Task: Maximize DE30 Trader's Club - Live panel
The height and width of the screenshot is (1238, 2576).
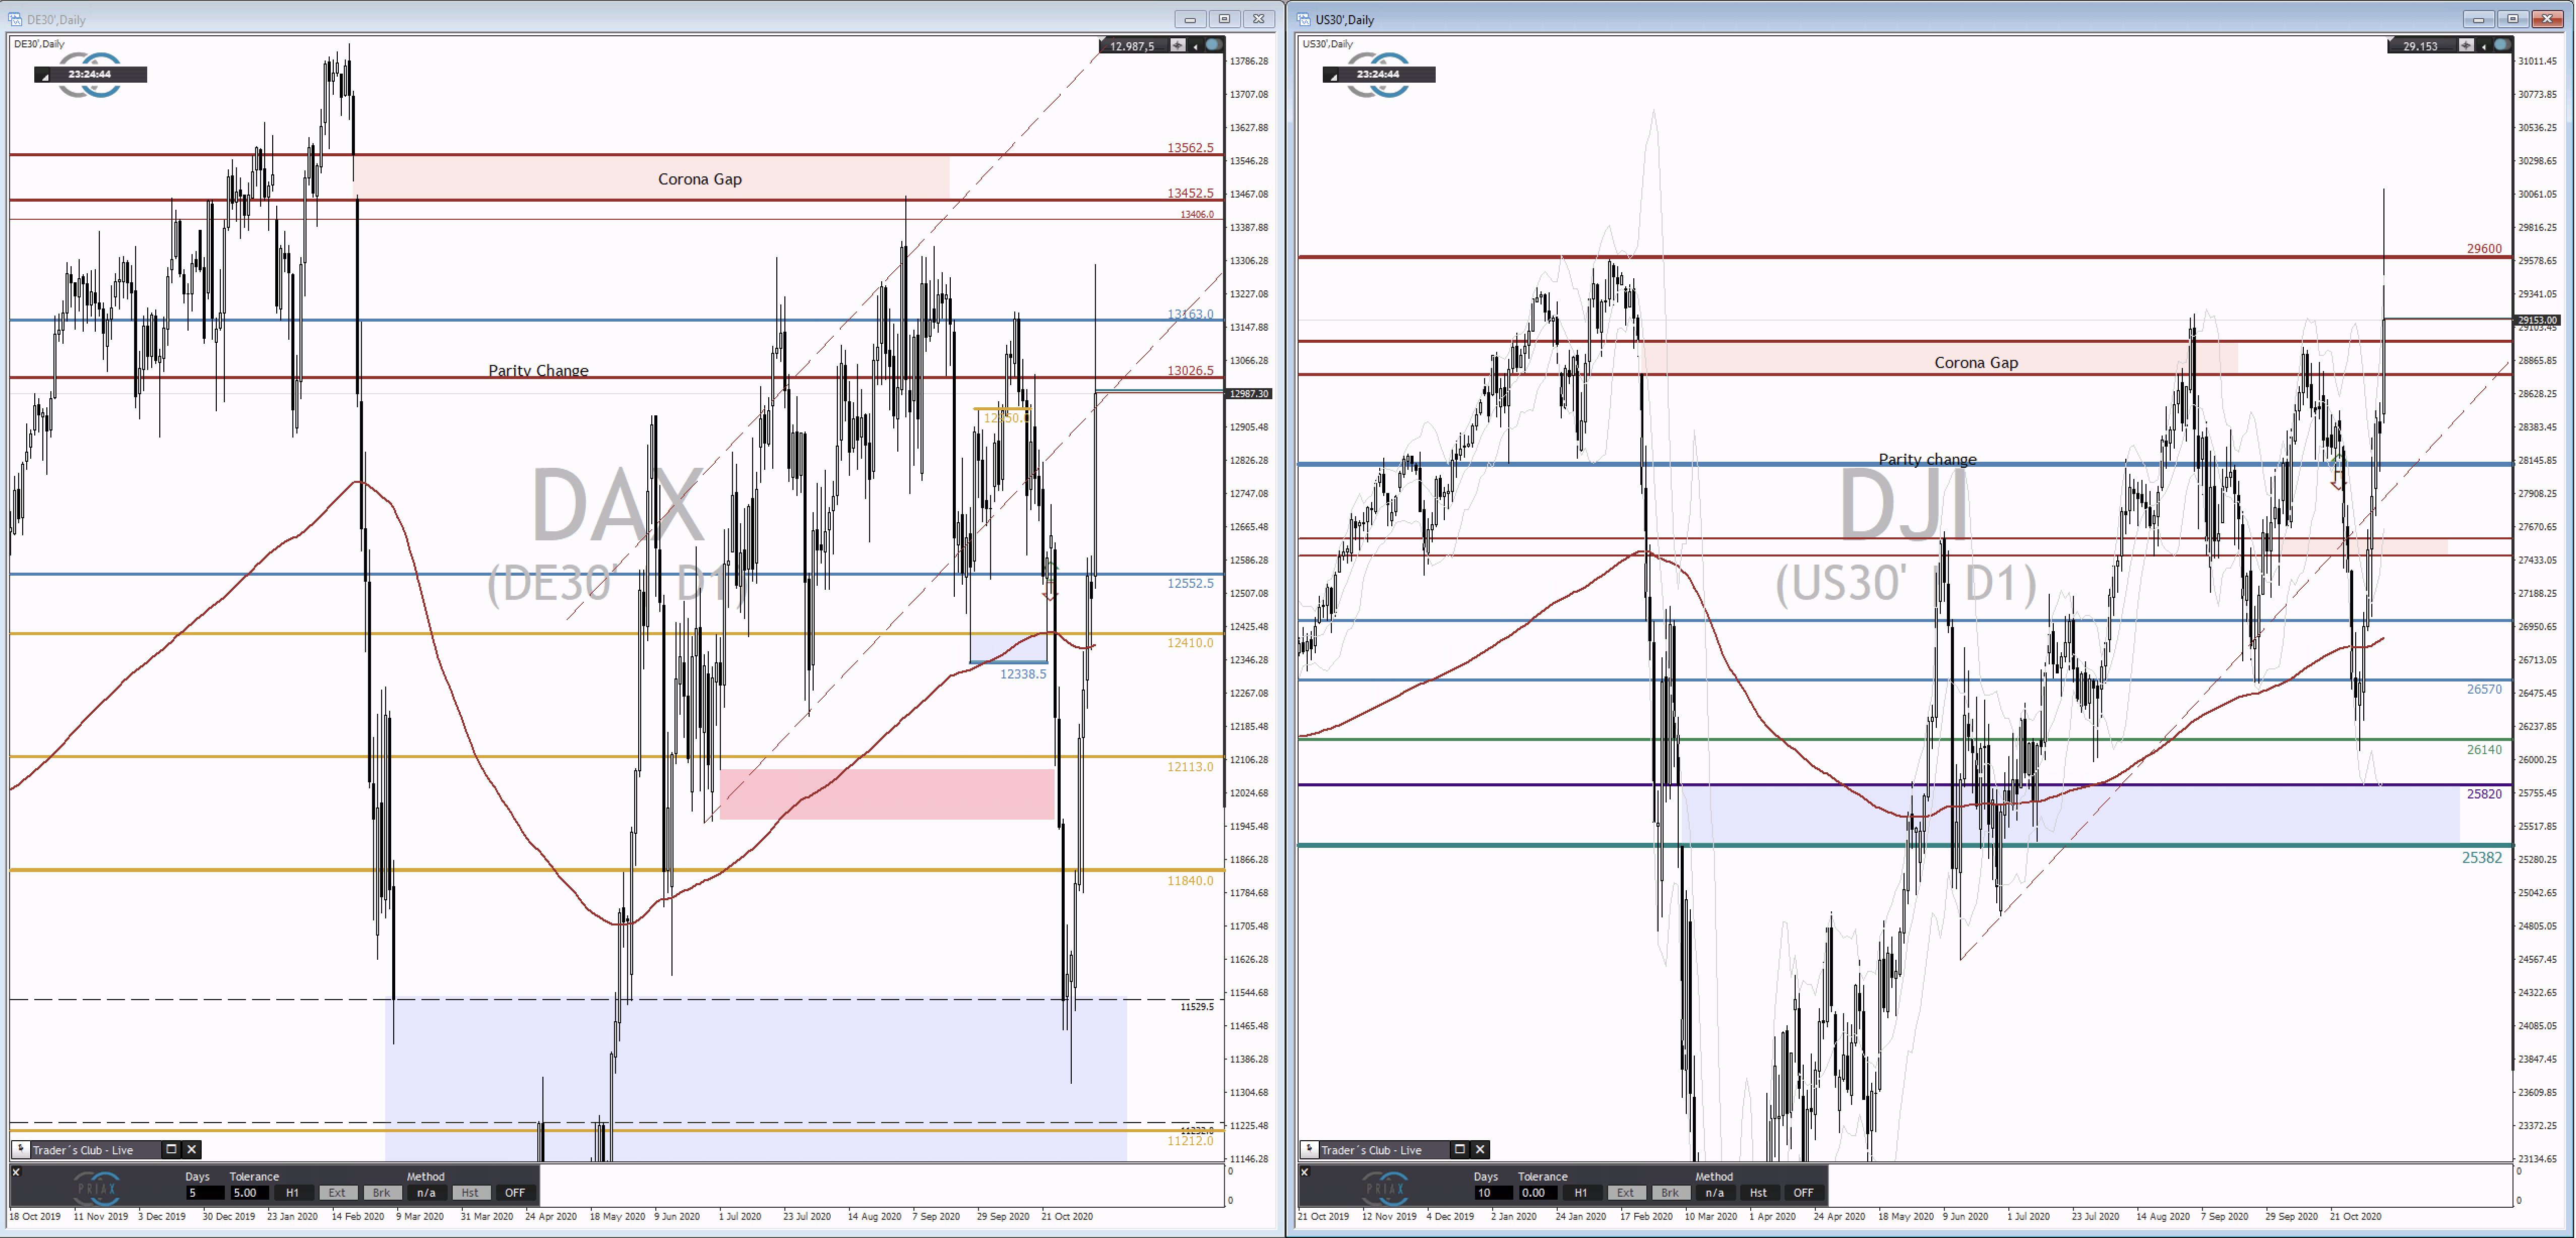Action: coord(171,1149)
